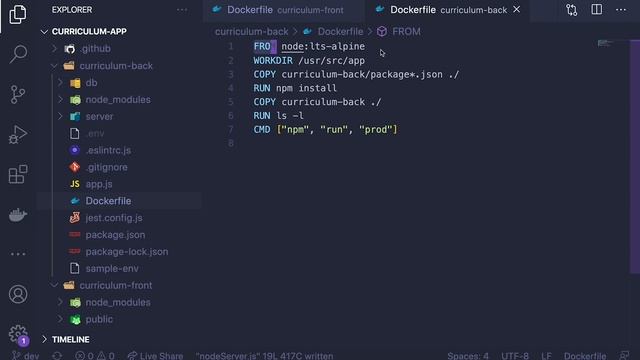Open the Manage settings gear

point(18,334)
